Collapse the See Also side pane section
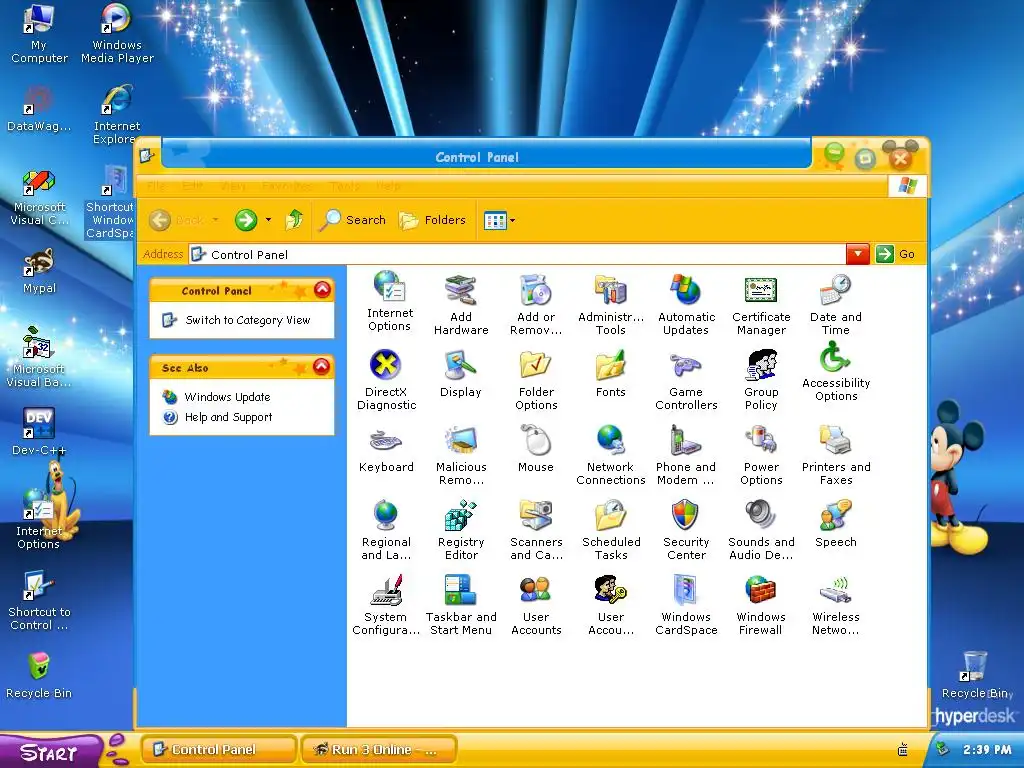Viewport: 1024px width, 768px height. [321, 366]
